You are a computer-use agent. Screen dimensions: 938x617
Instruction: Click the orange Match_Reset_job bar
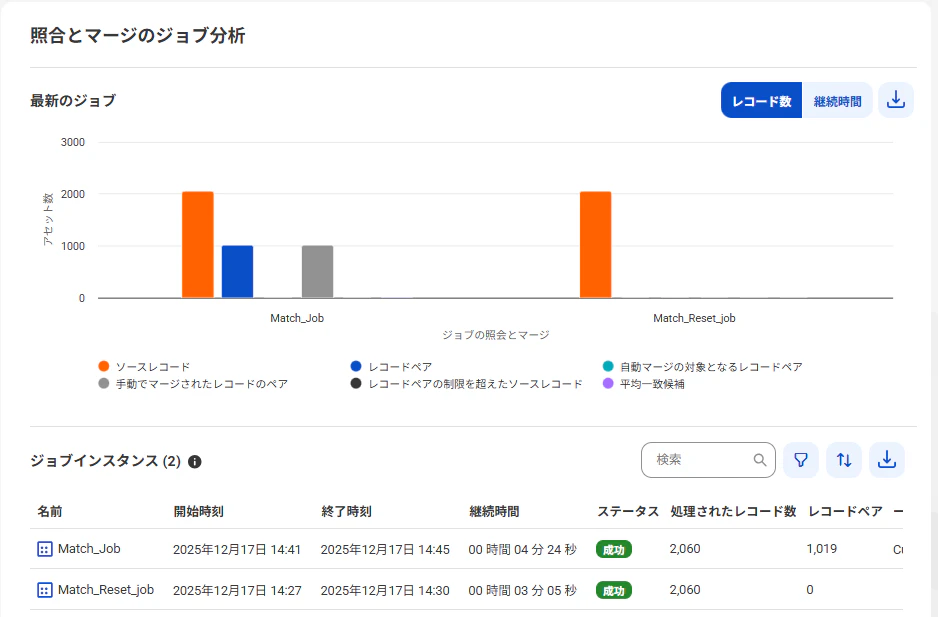(595, 245)
